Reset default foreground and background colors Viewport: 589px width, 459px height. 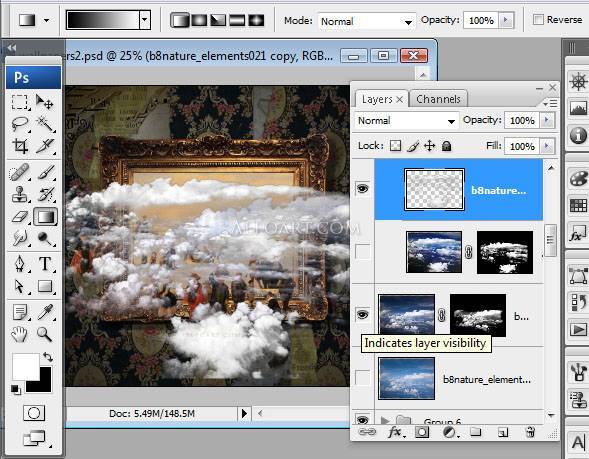click(x=15, y=390)
